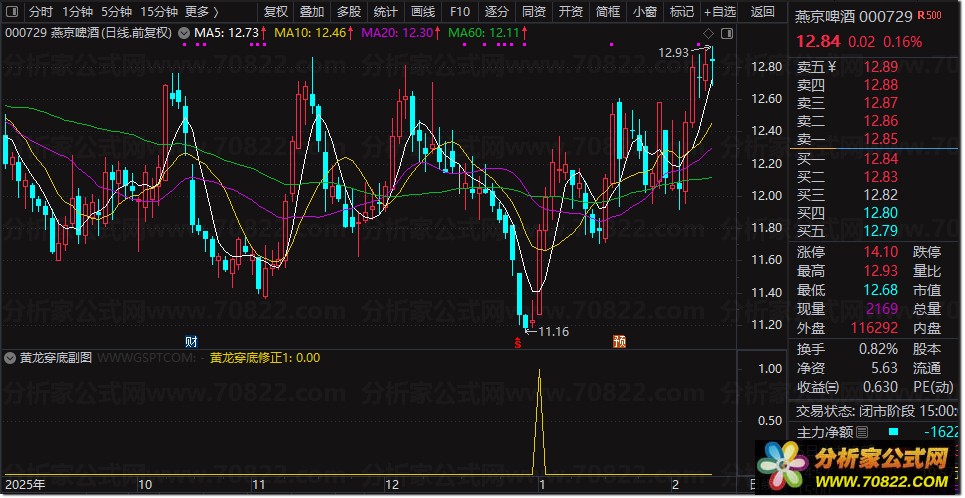
Task: Click the 财 financial marker on chart
Action: click(x=191, y=340)
